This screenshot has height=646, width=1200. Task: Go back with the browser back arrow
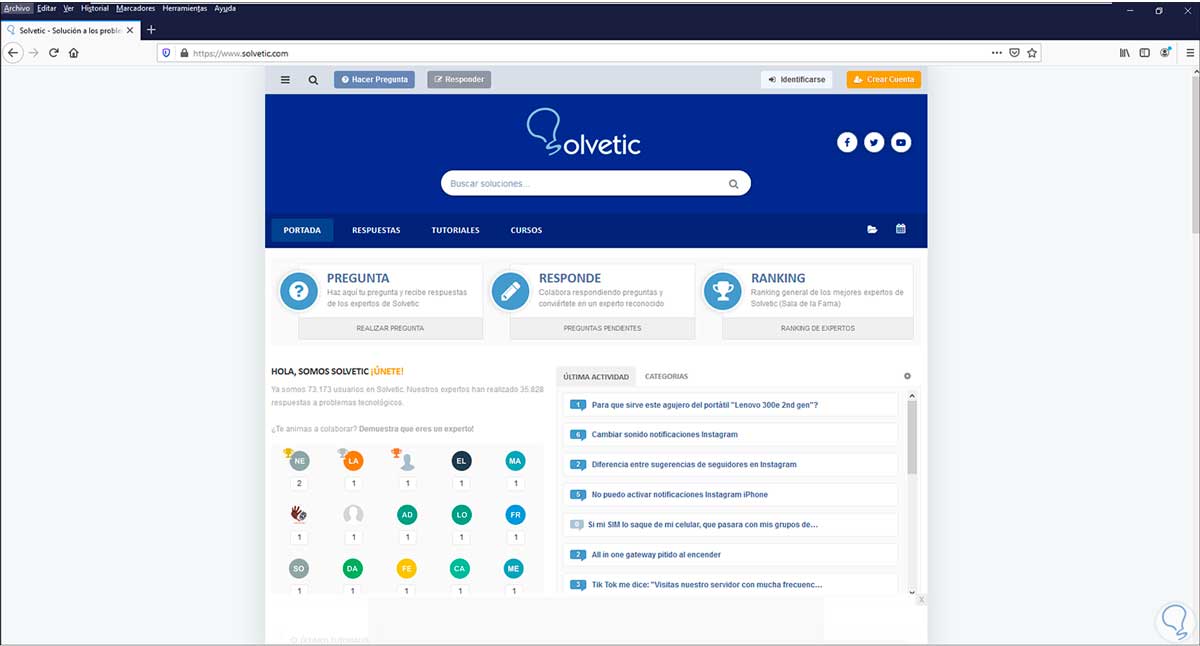13,53
